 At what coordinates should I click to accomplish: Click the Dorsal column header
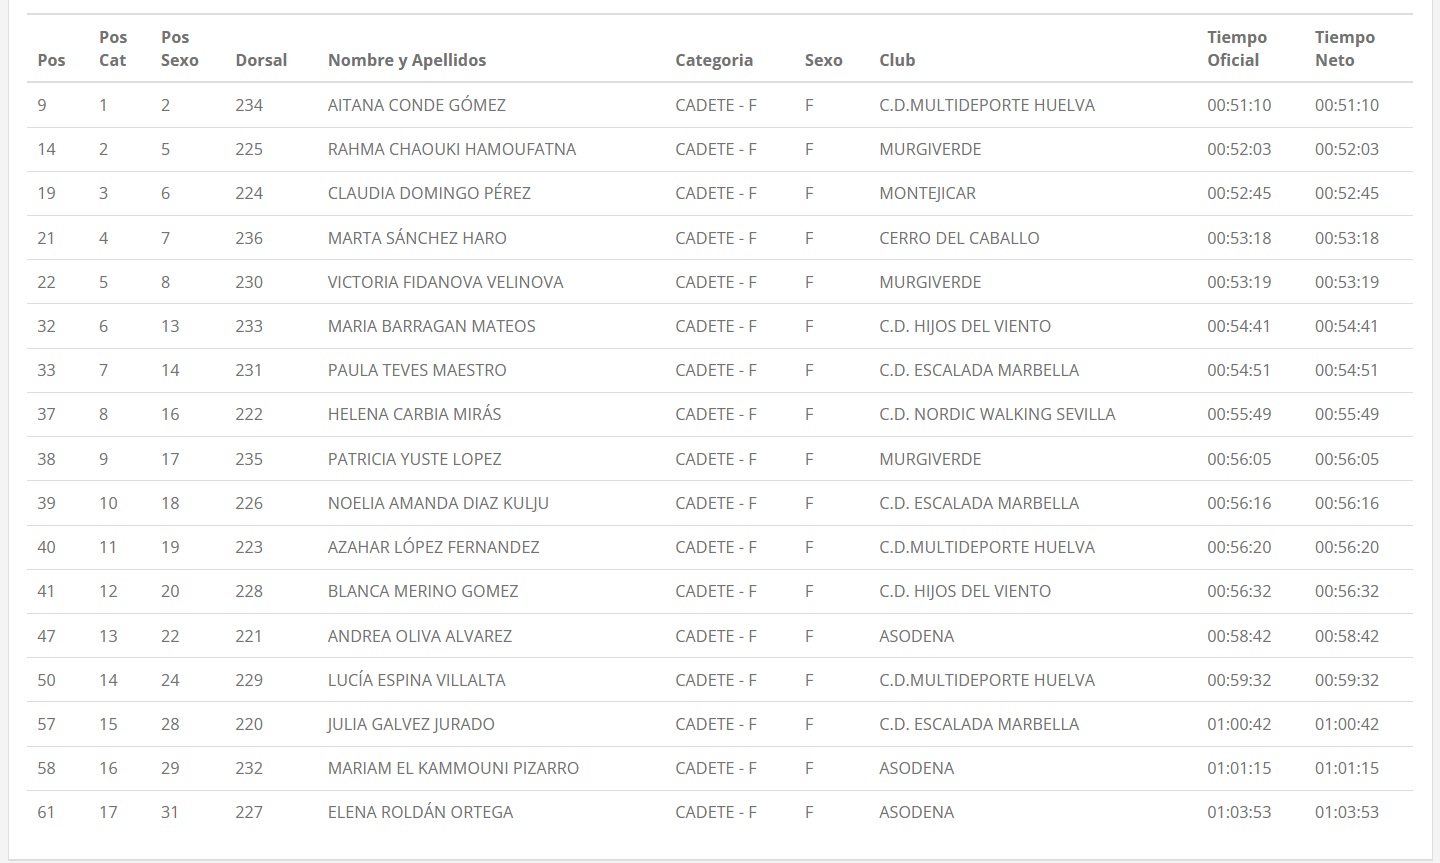click(x=261, y=60)
